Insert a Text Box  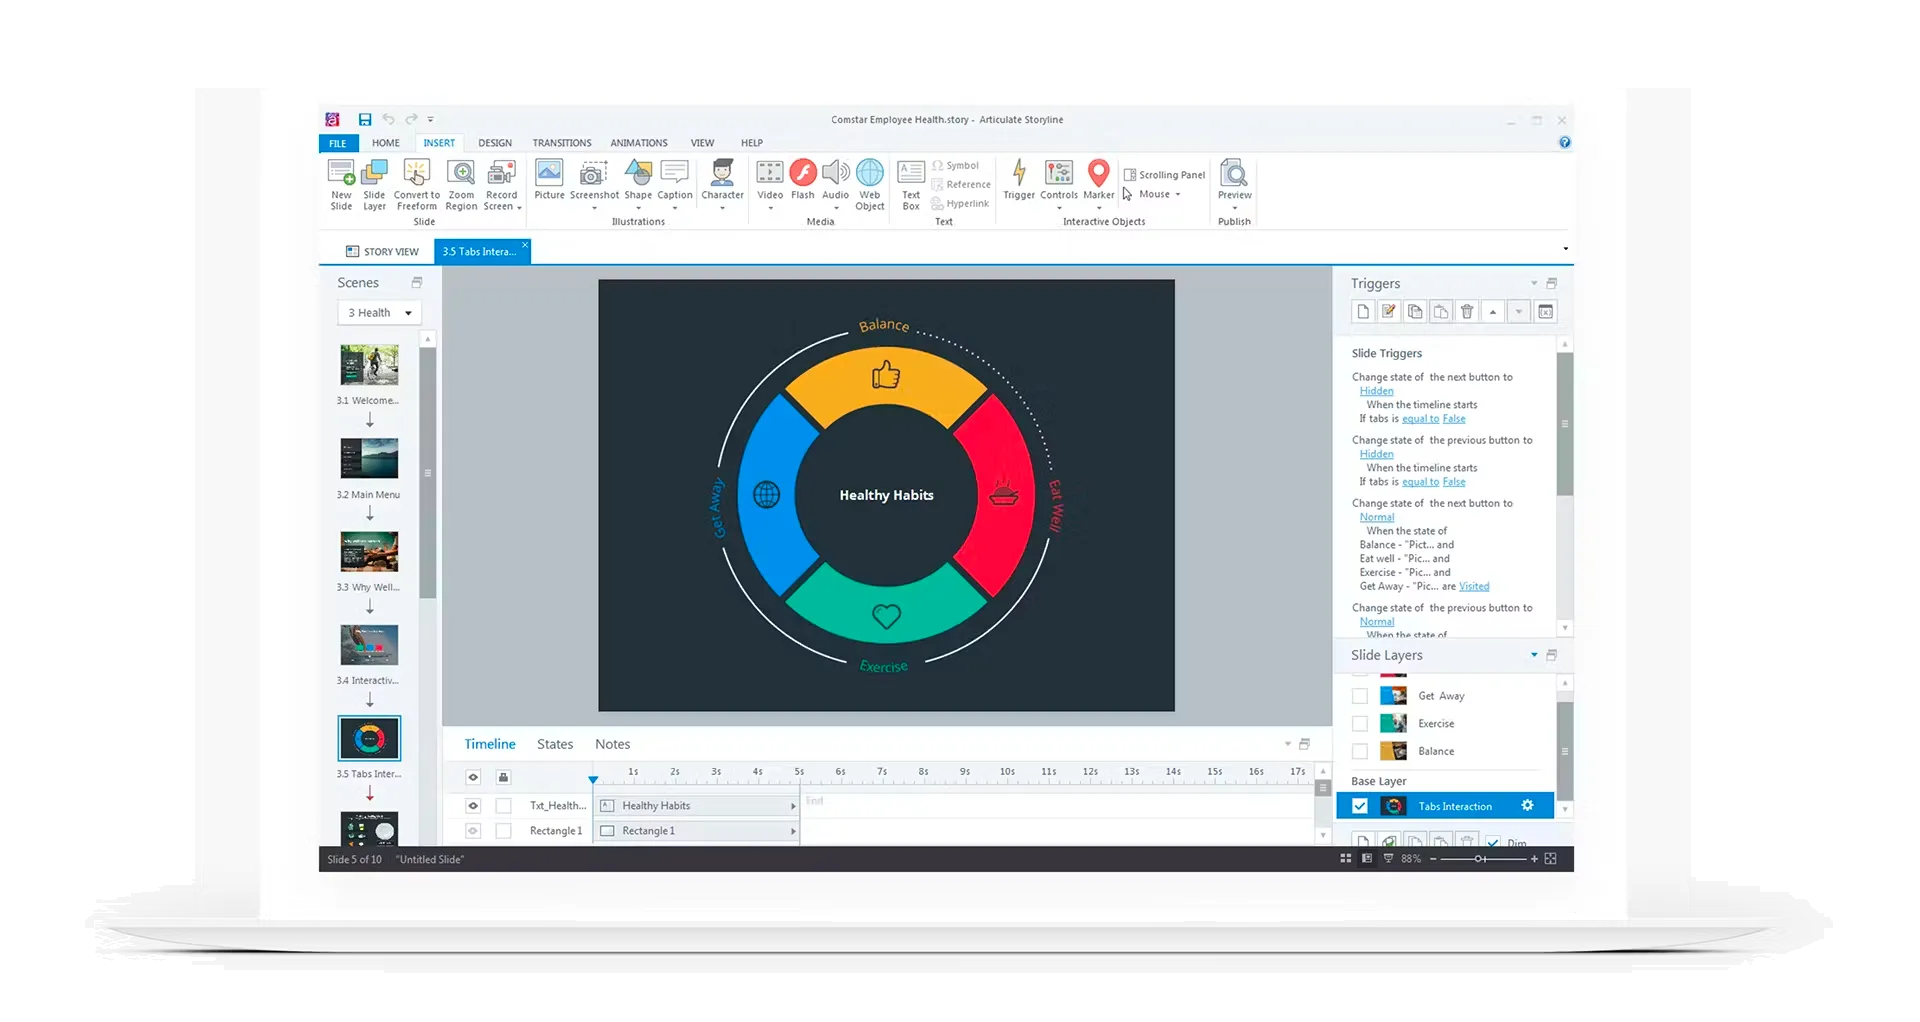911,185
